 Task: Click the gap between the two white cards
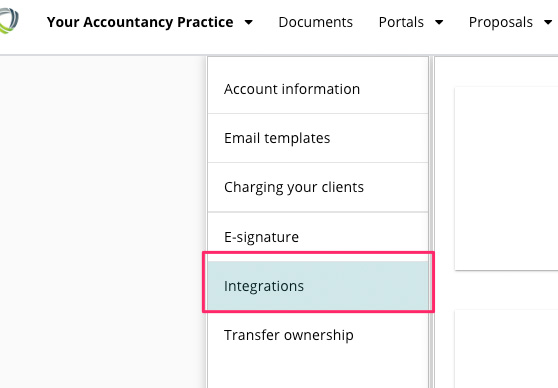click(506, 290)
